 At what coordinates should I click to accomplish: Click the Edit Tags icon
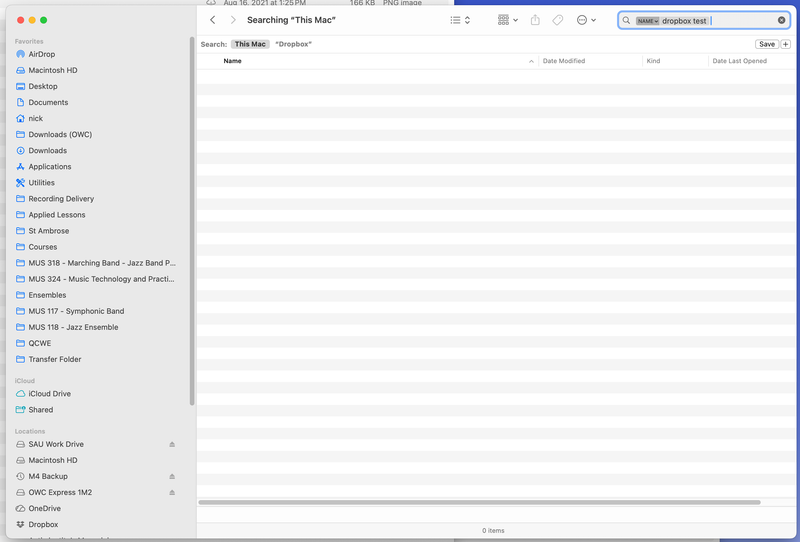tap(558, 20)
